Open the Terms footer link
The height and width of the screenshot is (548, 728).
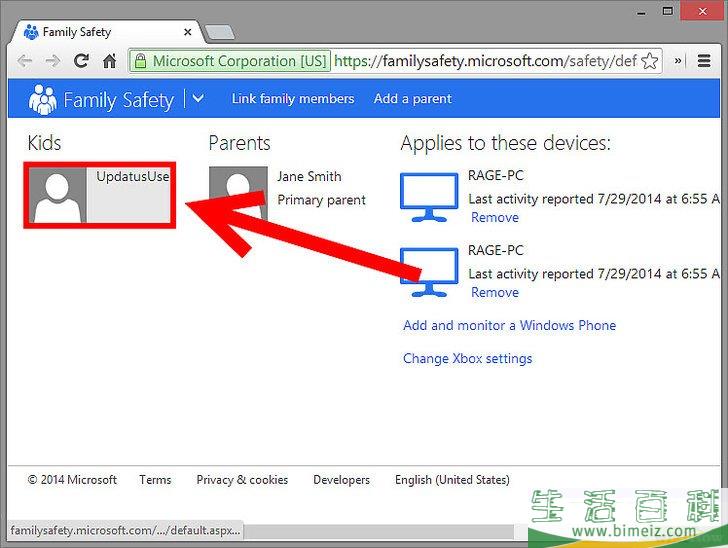(155, 480)
